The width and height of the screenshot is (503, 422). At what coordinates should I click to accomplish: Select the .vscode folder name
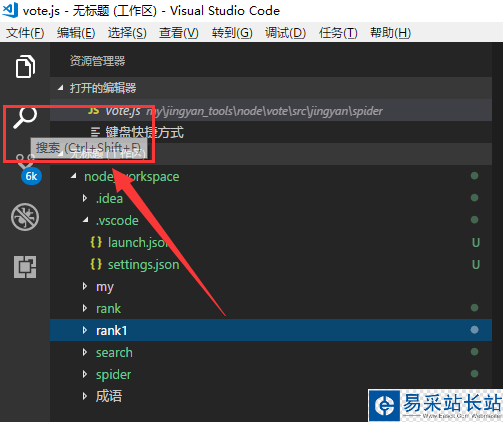click(x=117, y=220)
